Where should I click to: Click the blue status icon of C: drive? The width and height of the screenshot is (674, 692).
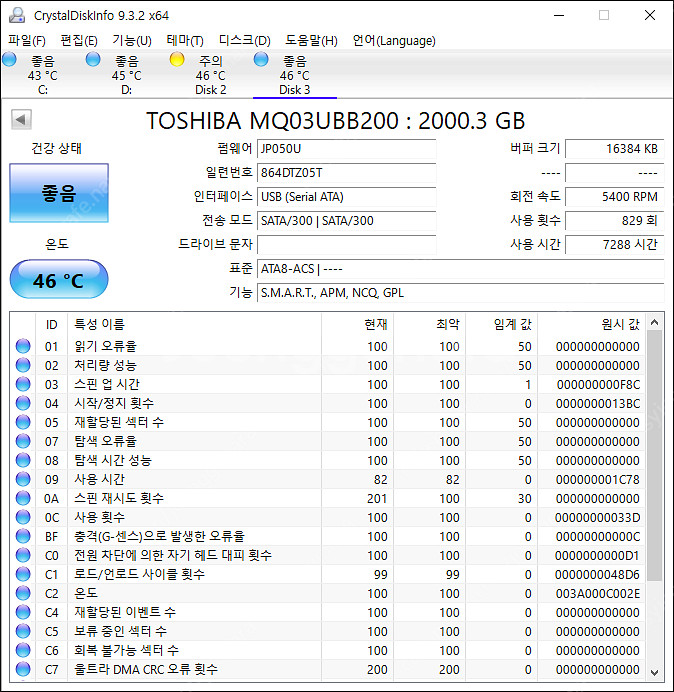tap(9, 59)
